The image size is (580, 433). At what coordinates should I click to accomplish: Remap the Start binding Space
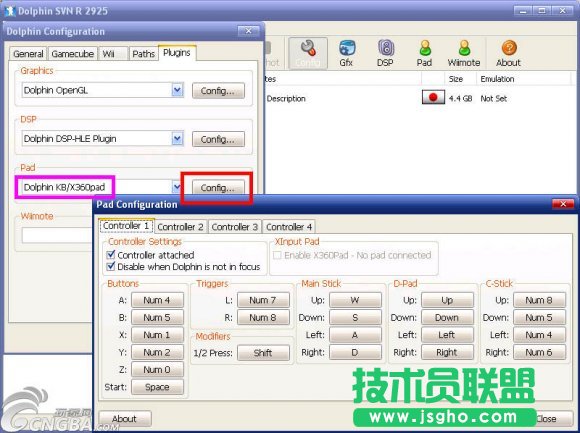[x=157, y=387]
